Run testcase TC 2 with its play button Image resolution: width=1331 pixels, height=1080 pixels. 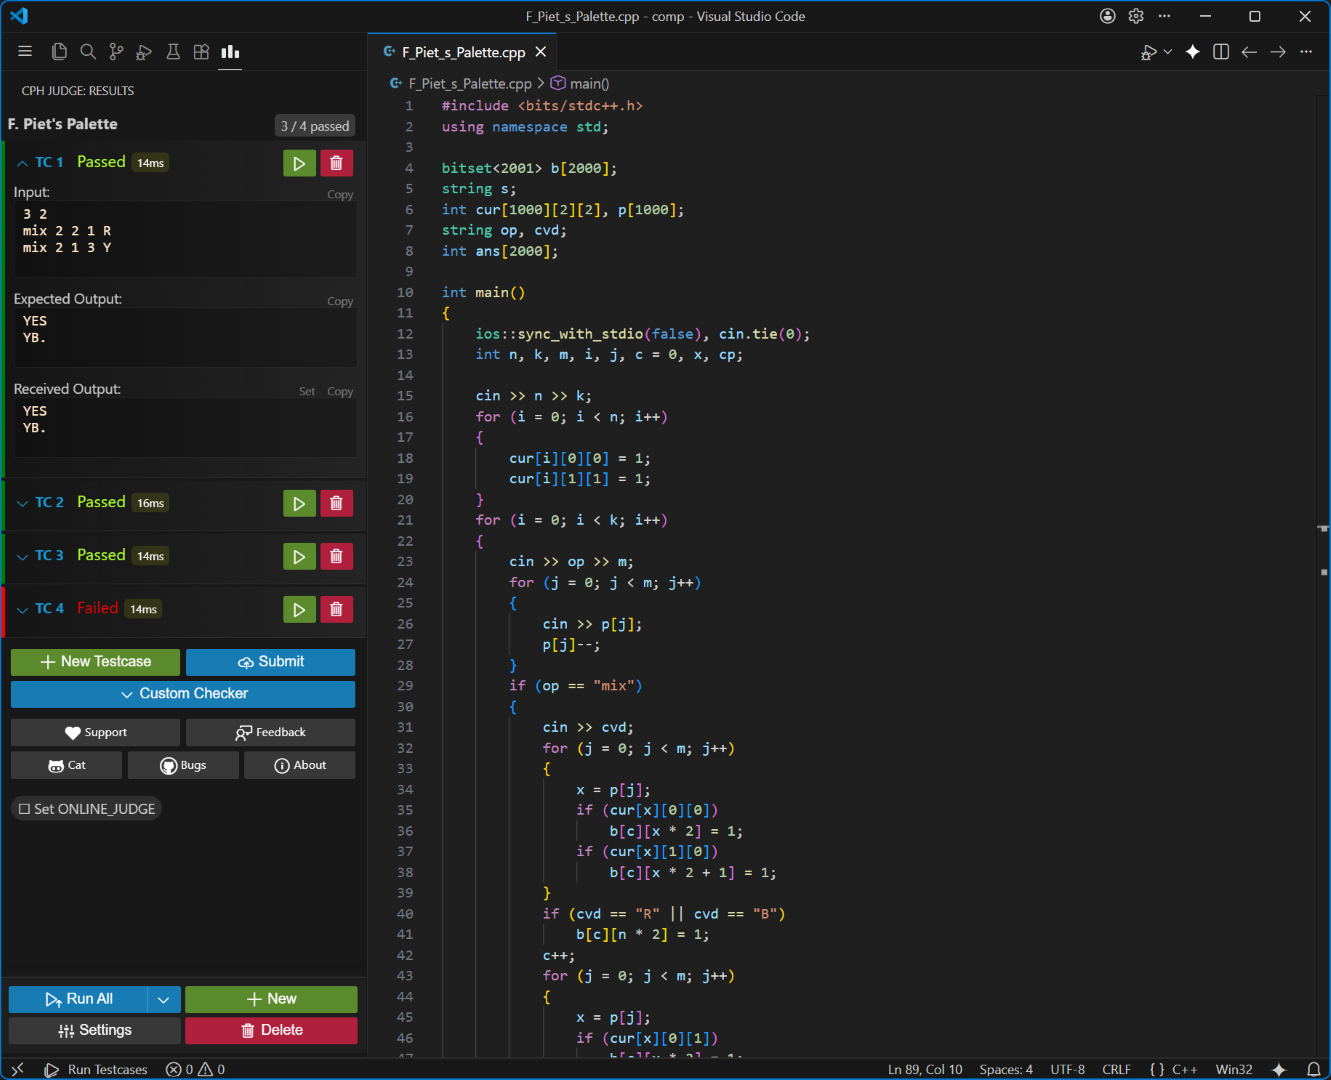click(x=299, y=503)
